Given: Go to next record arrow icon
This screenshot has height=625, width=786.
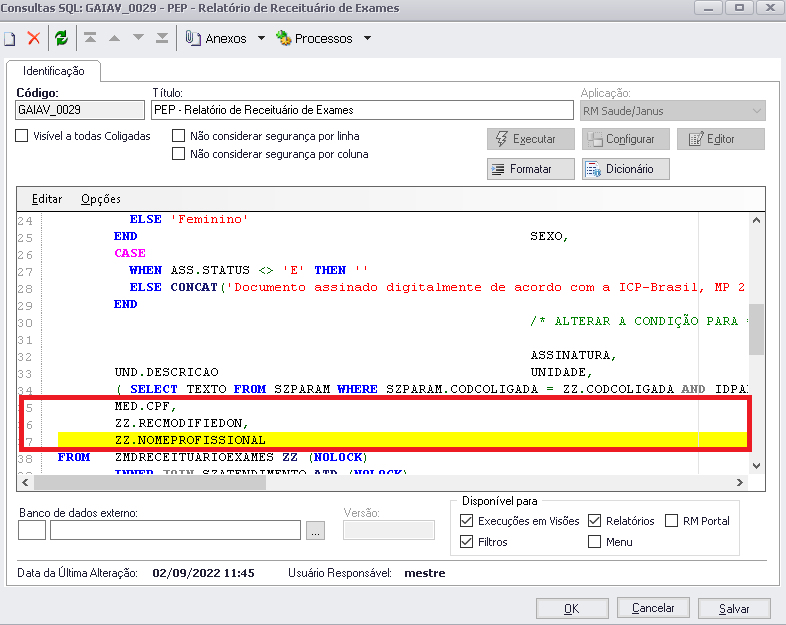Looking at the screenshot, I should click(x=138, y=39).
